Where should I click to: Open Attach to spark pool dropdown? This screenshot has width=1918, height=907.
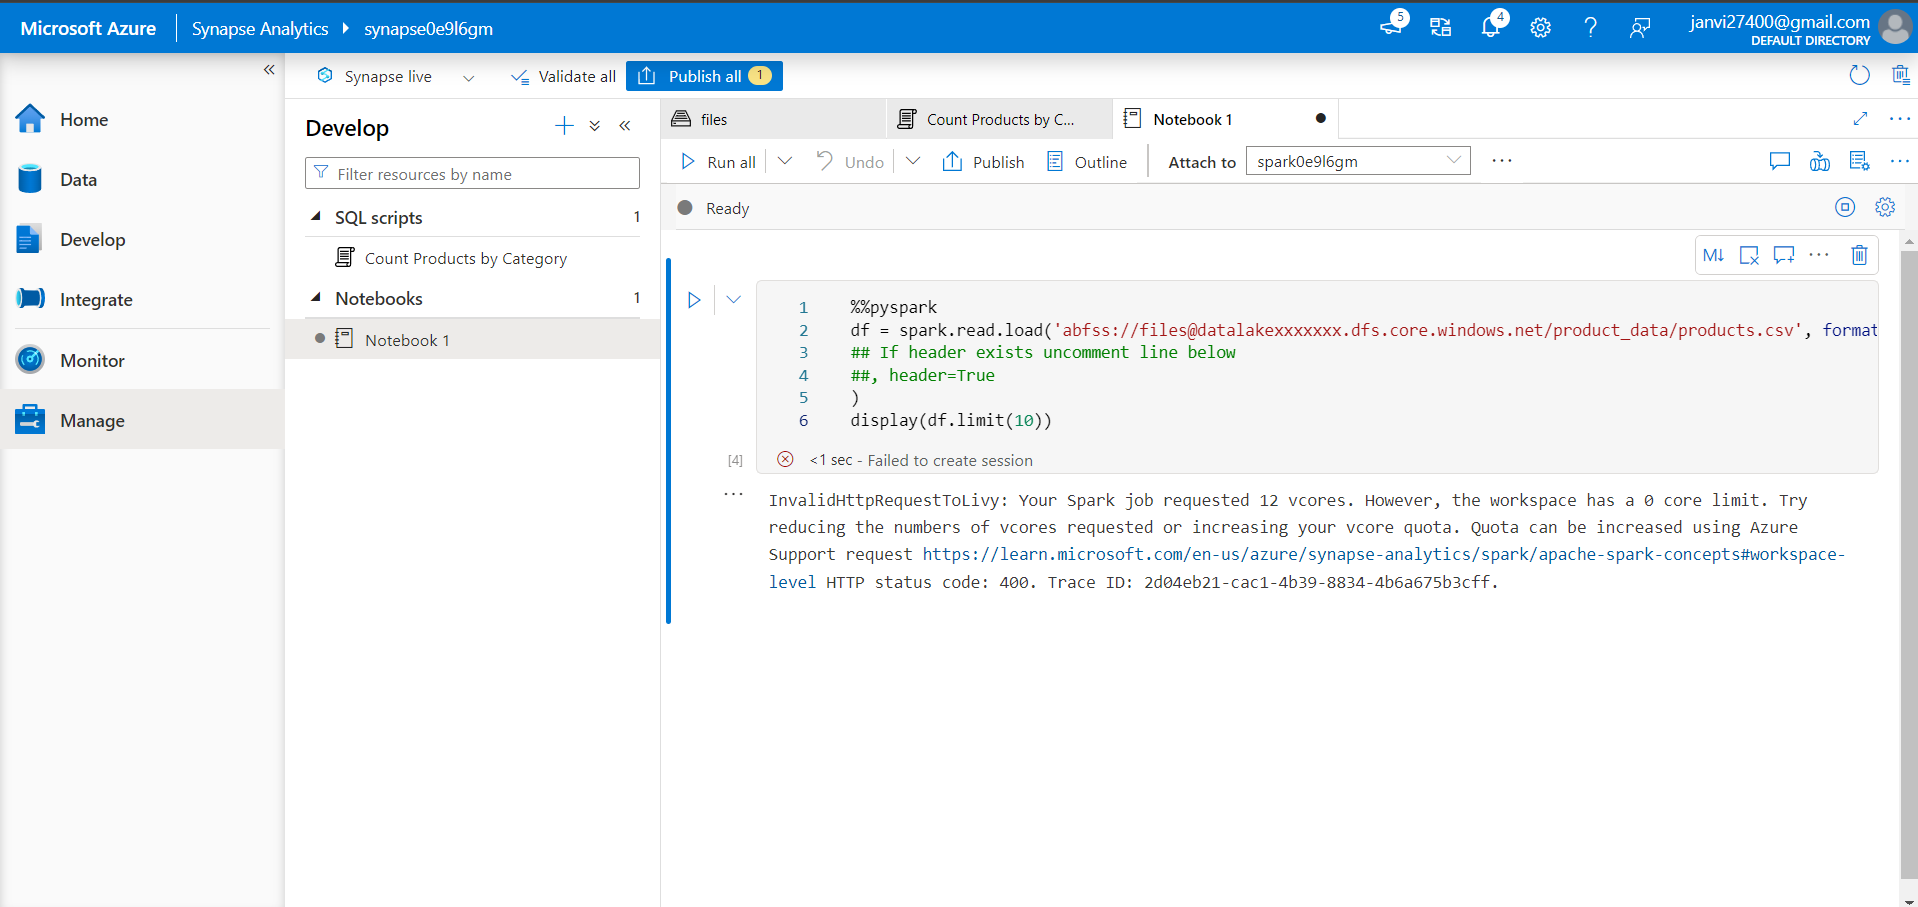[1358, 161]
